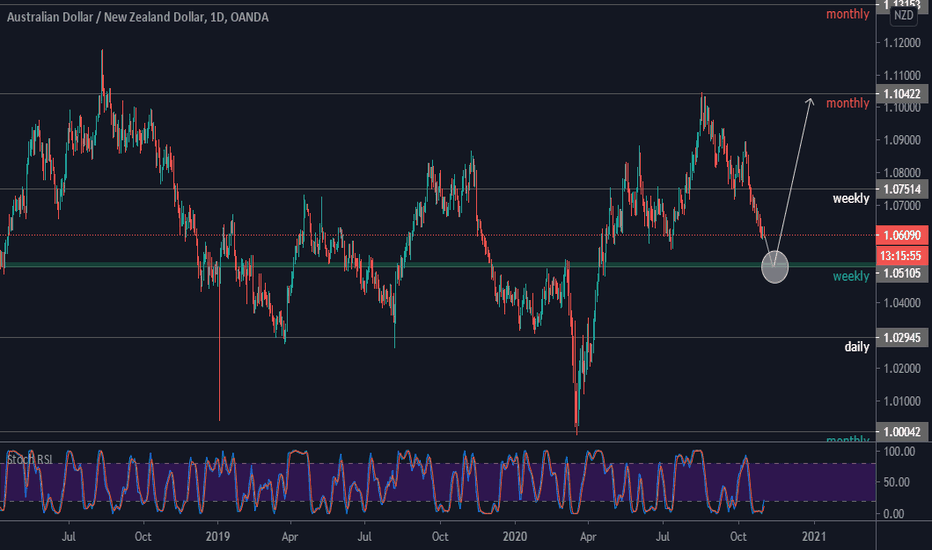Click the 2019 time axis label
The height and width of the screenshot is (550, 932).
[218, 536]
